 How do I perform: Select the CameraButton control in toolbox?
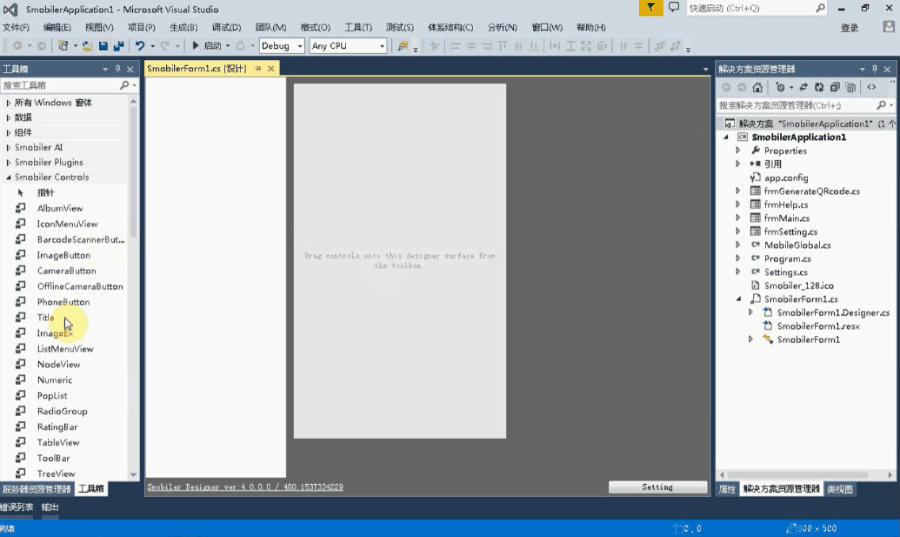click(67, 271)
